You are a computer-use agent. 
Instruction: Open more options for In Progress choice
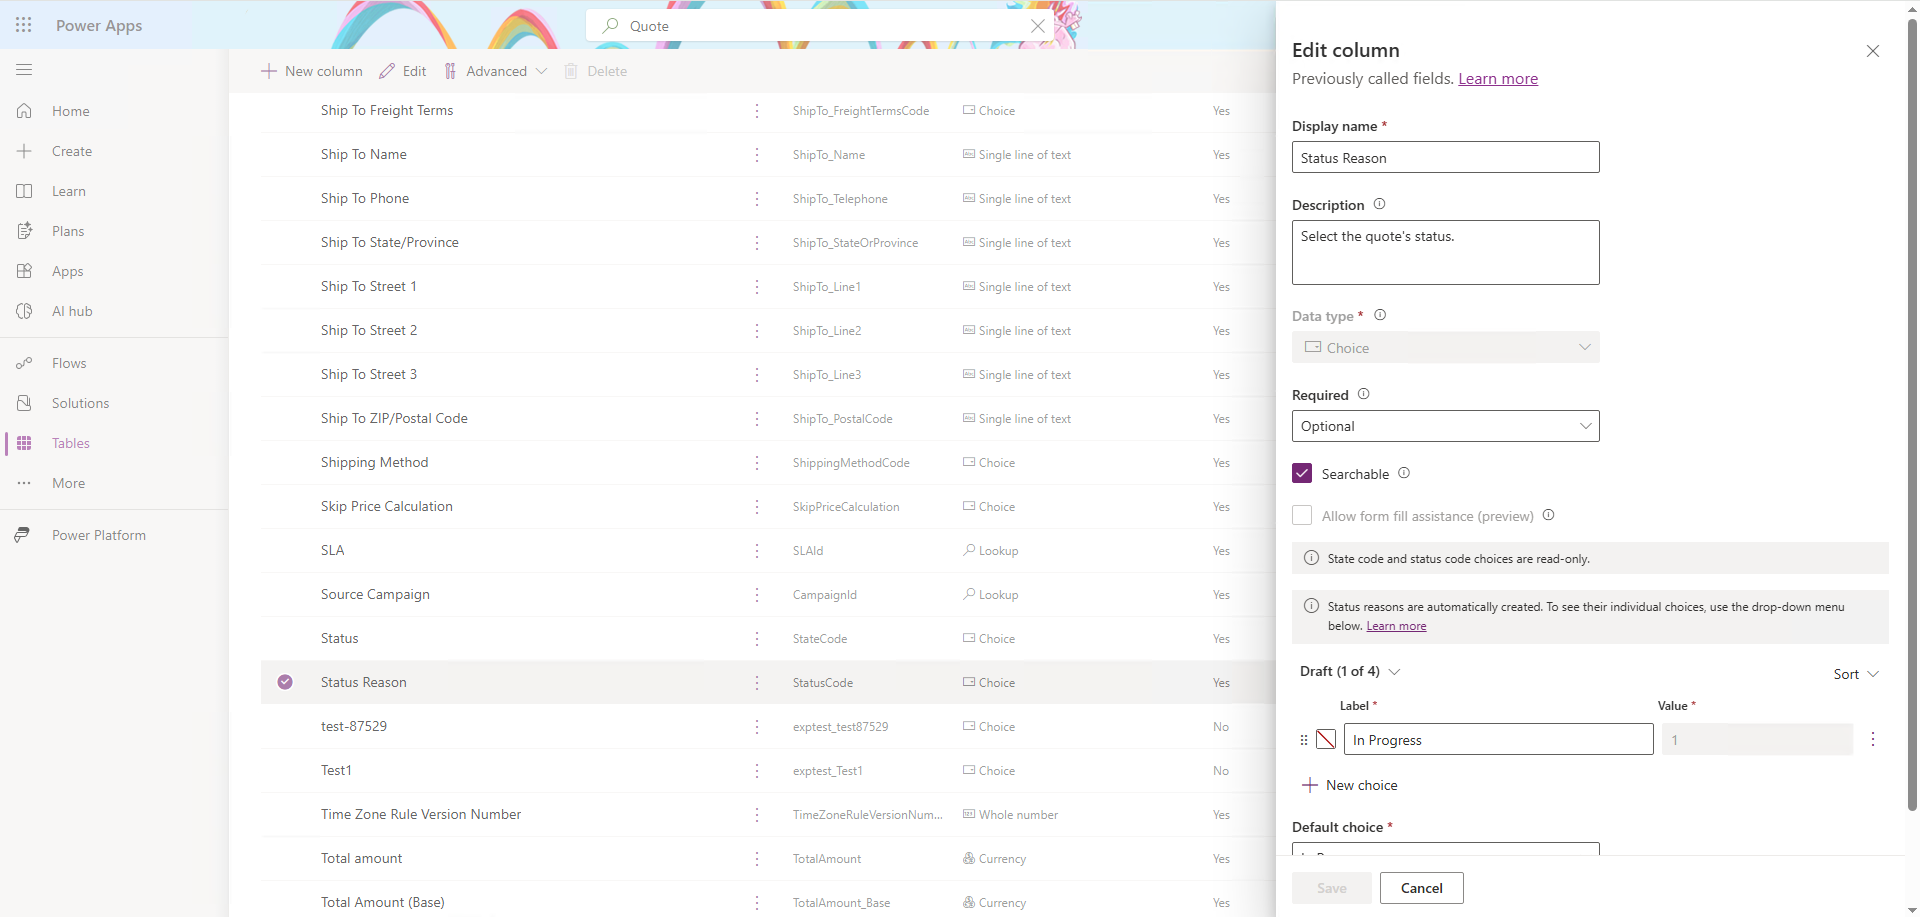click(1873, 739)
